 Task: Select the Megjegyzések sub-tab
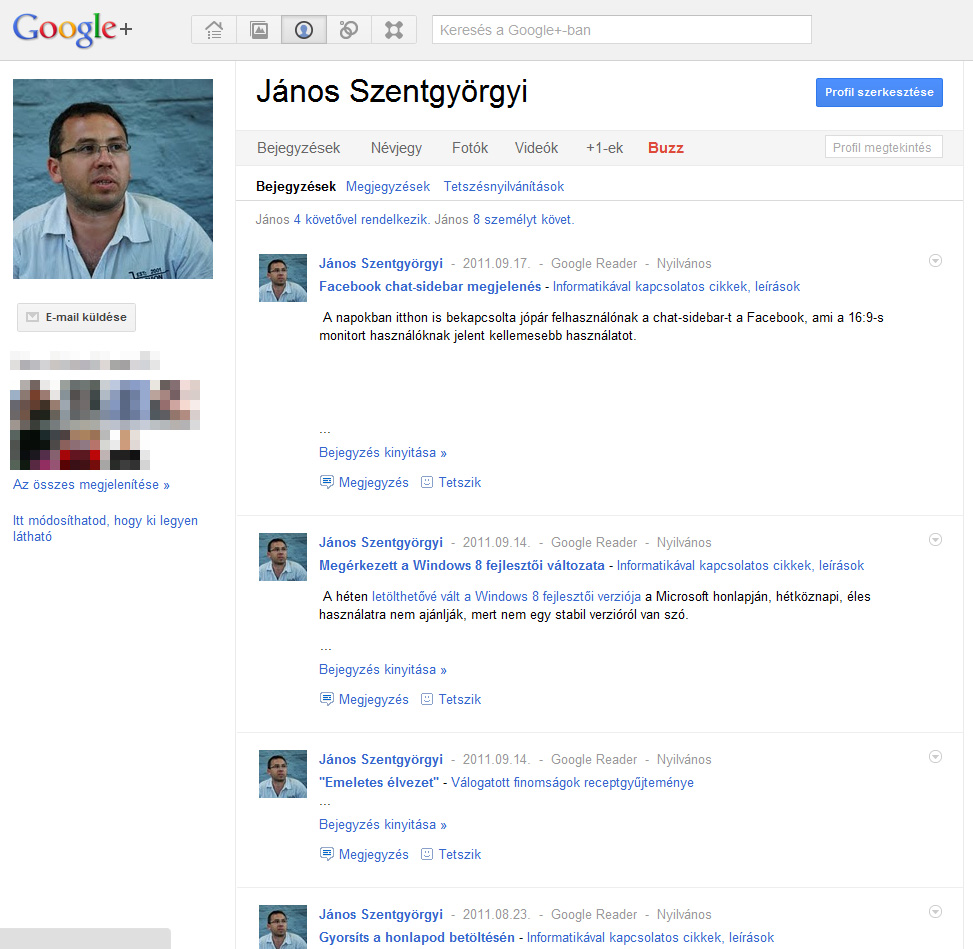pyautogui.click(x=388, y=187)
